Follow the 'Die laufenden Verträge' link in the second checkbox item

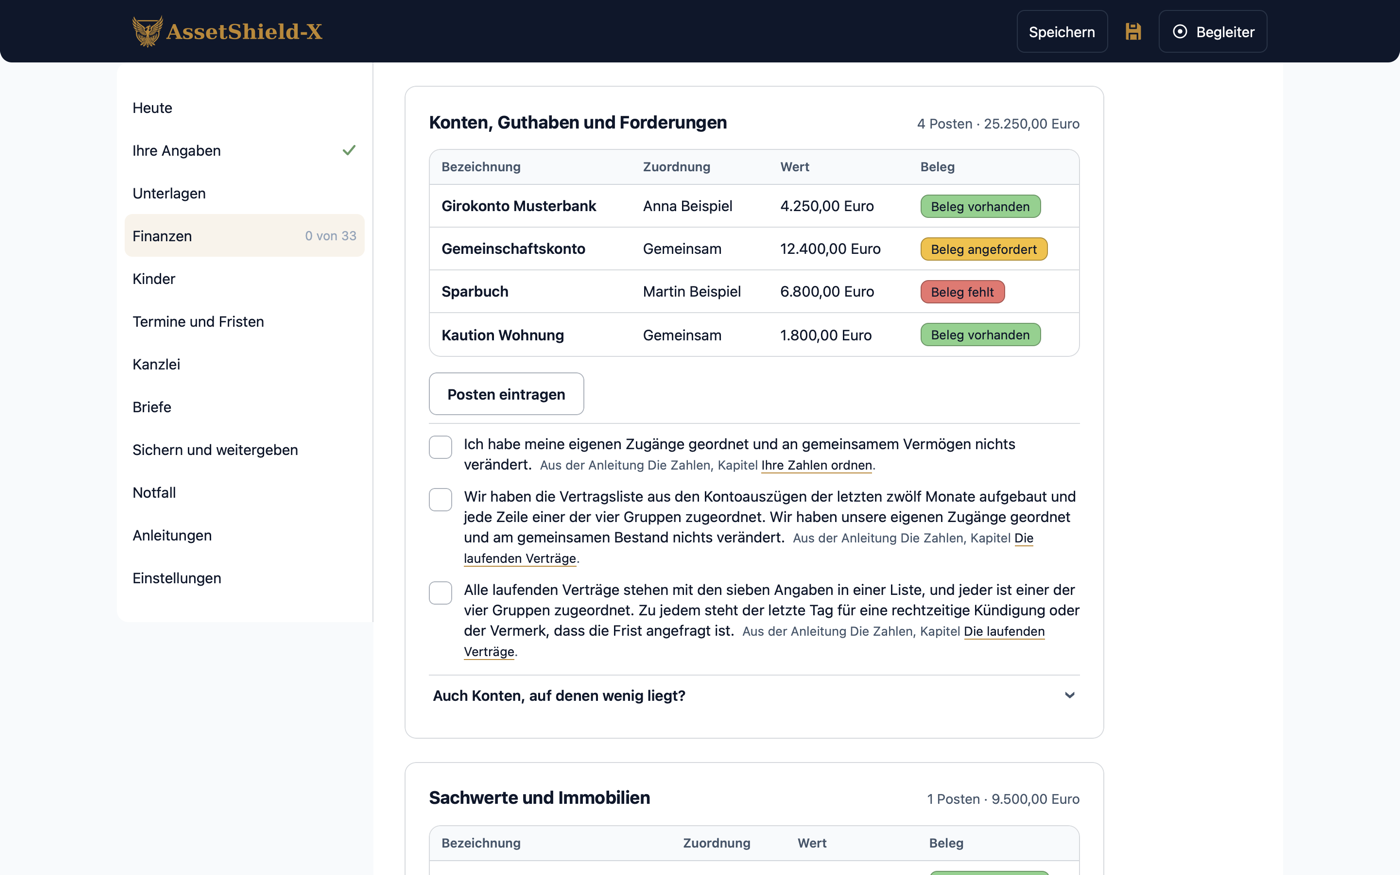(520, 559)
